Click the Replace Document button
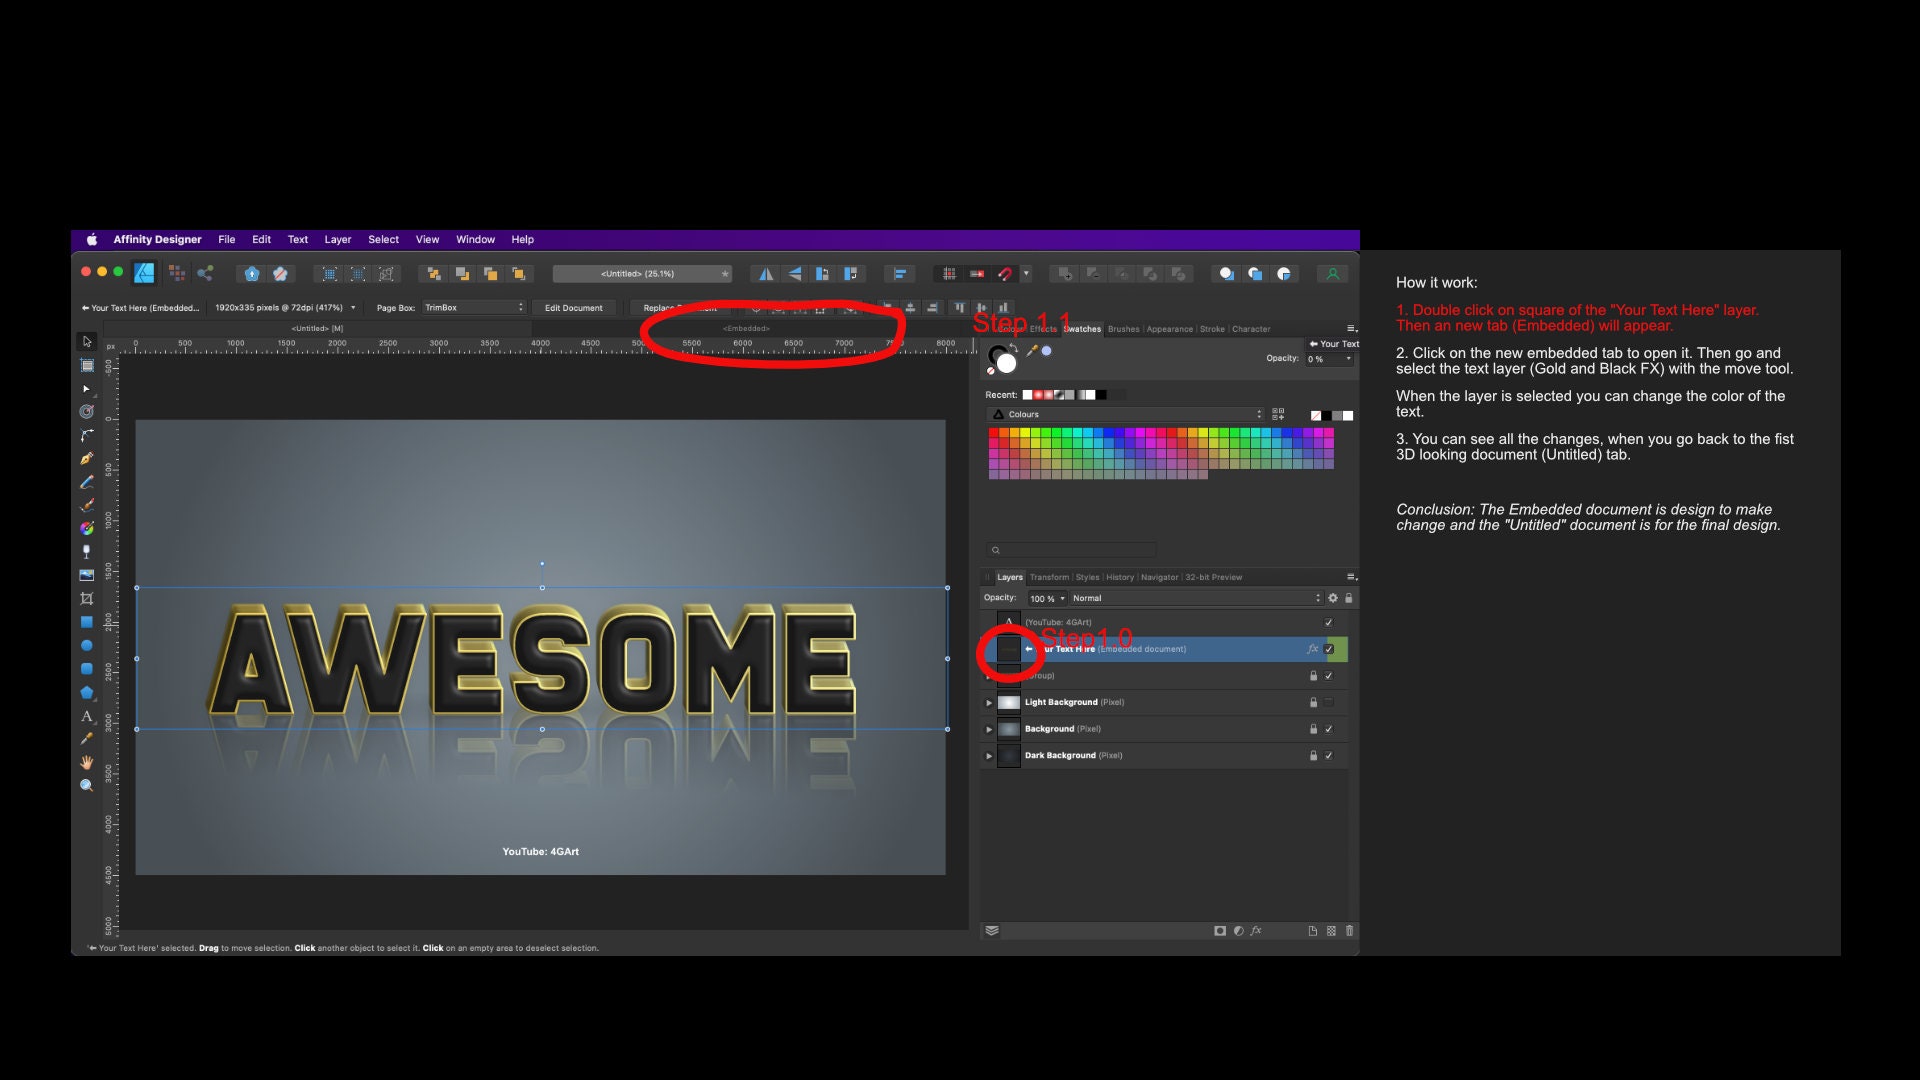Image resolution: width=1920 pixels, height=1080 pixels. tap(680, 307)
